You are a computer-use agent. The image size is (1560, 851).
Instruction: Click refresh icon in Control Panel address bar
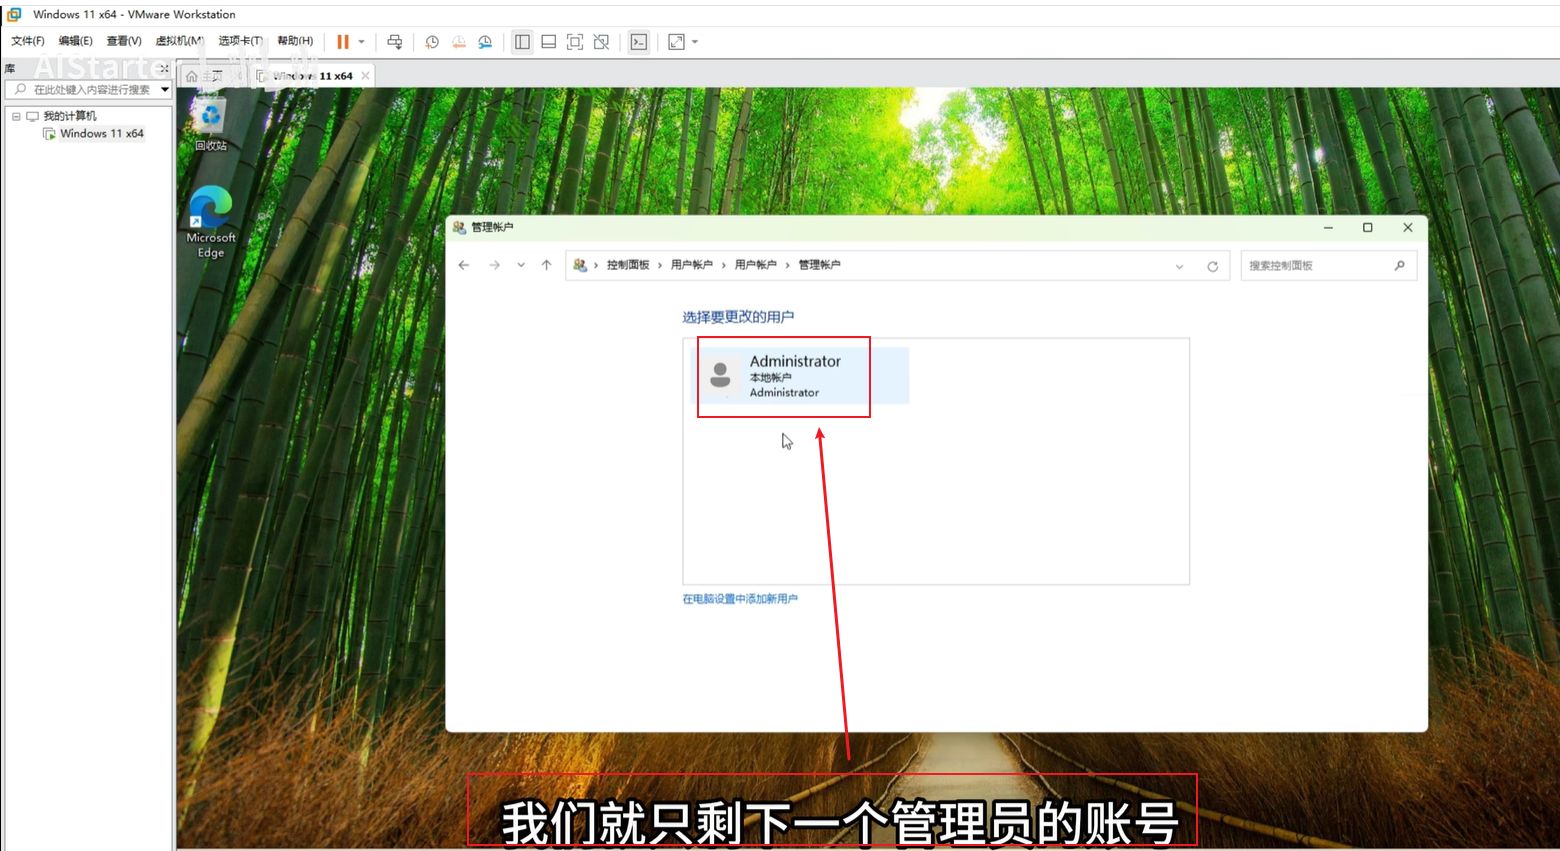1212,266
